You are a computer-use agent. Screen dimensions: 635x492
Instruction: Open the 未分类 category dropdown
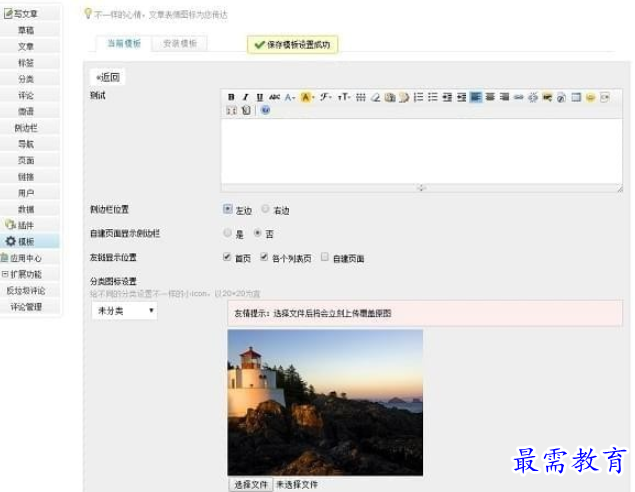click(x=124, y=311)
